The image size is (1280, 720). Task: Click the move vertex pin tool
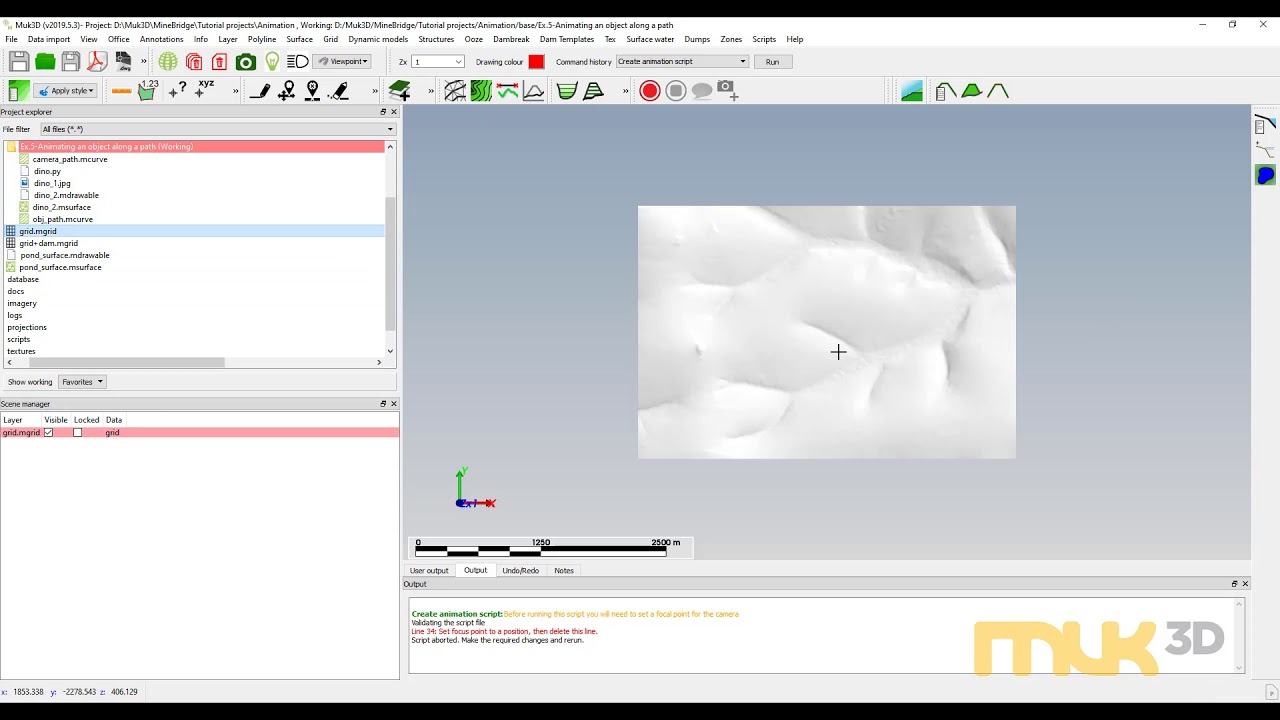(x=287, y=91)
